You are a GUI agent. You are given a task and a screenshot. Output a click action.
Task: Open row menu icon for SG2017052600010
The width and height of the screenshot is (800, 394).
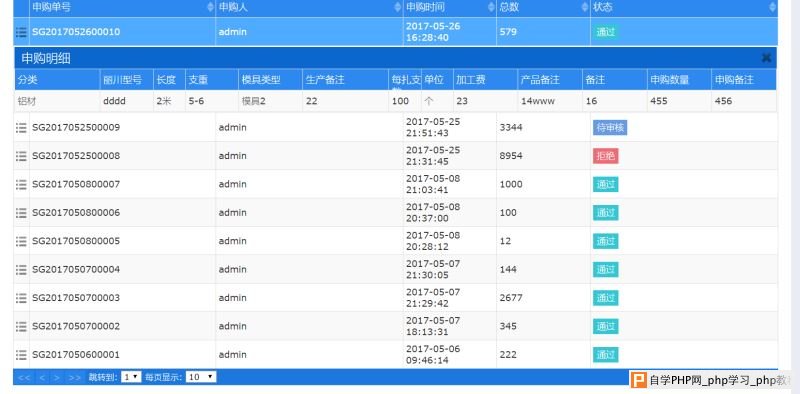[21, 32]
